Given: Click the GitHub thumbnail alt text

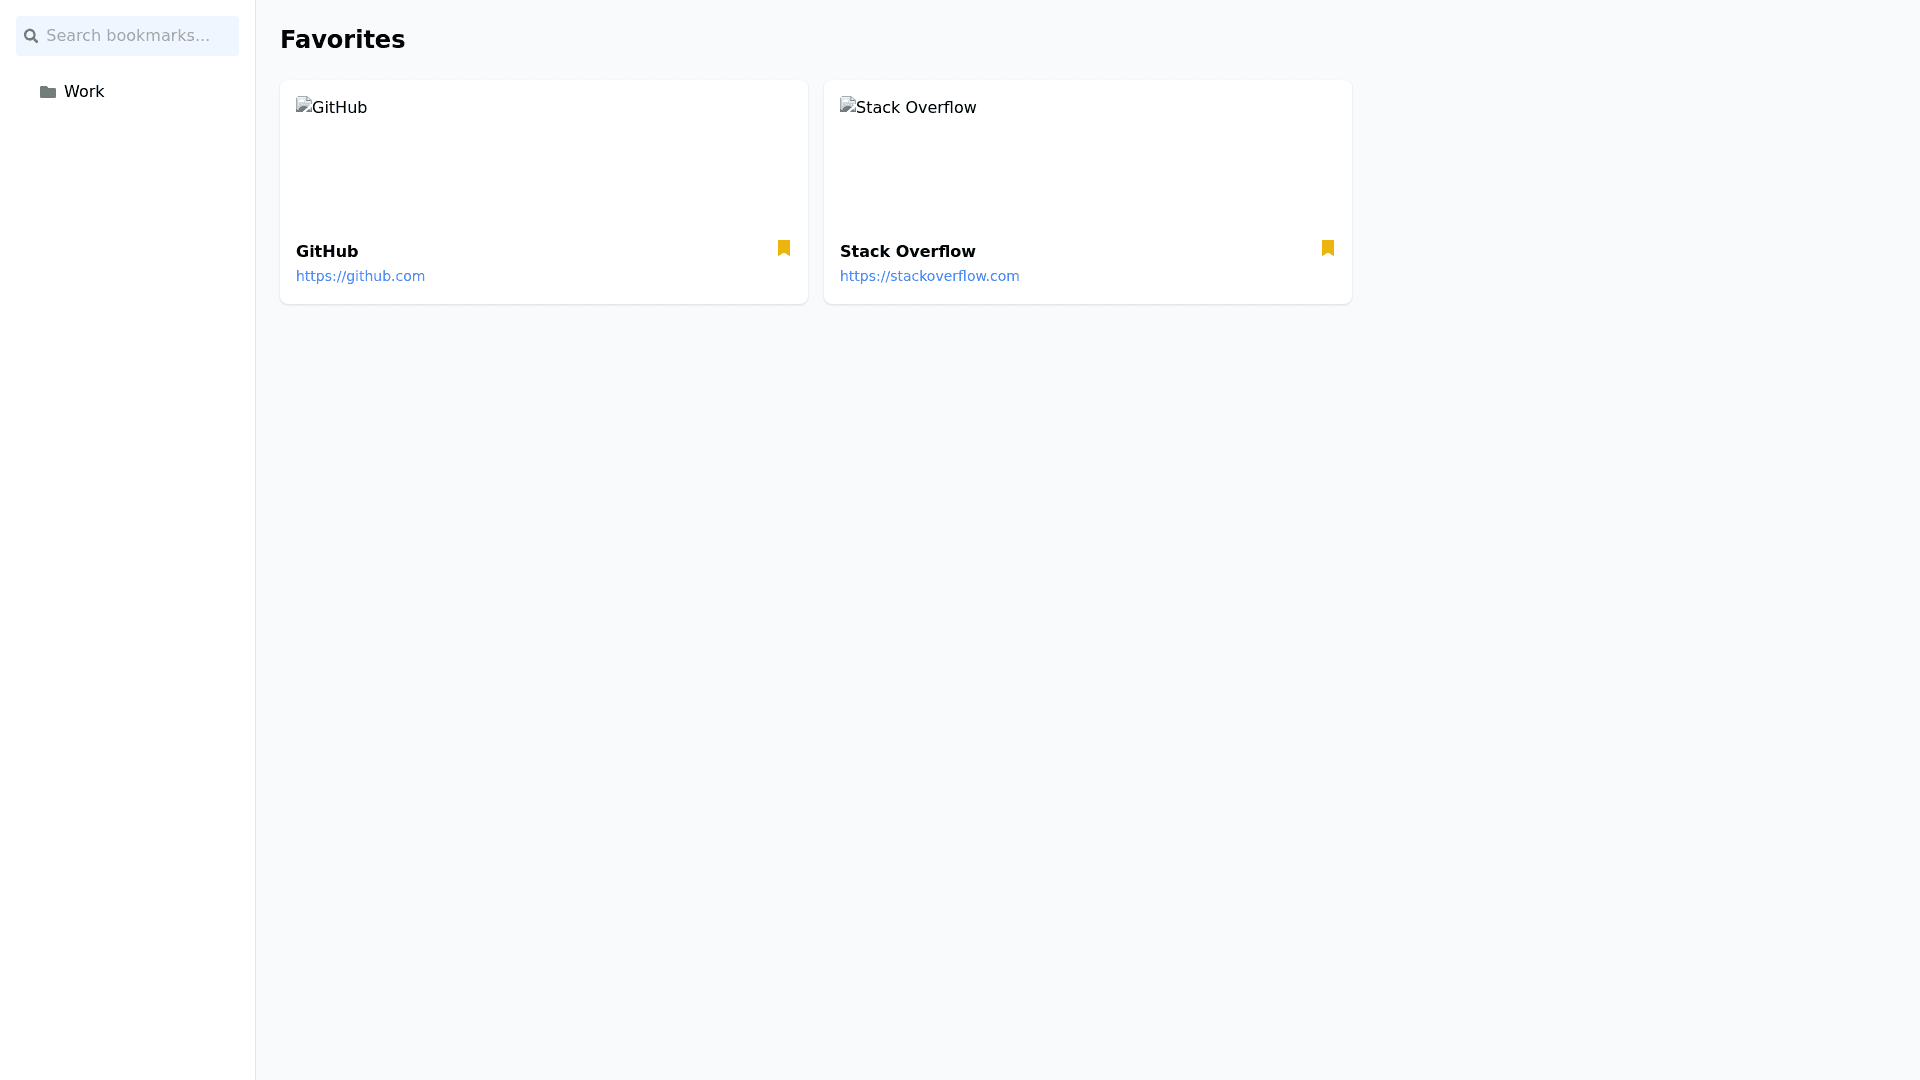Looking at the screenshot, I should pos(341,108).
